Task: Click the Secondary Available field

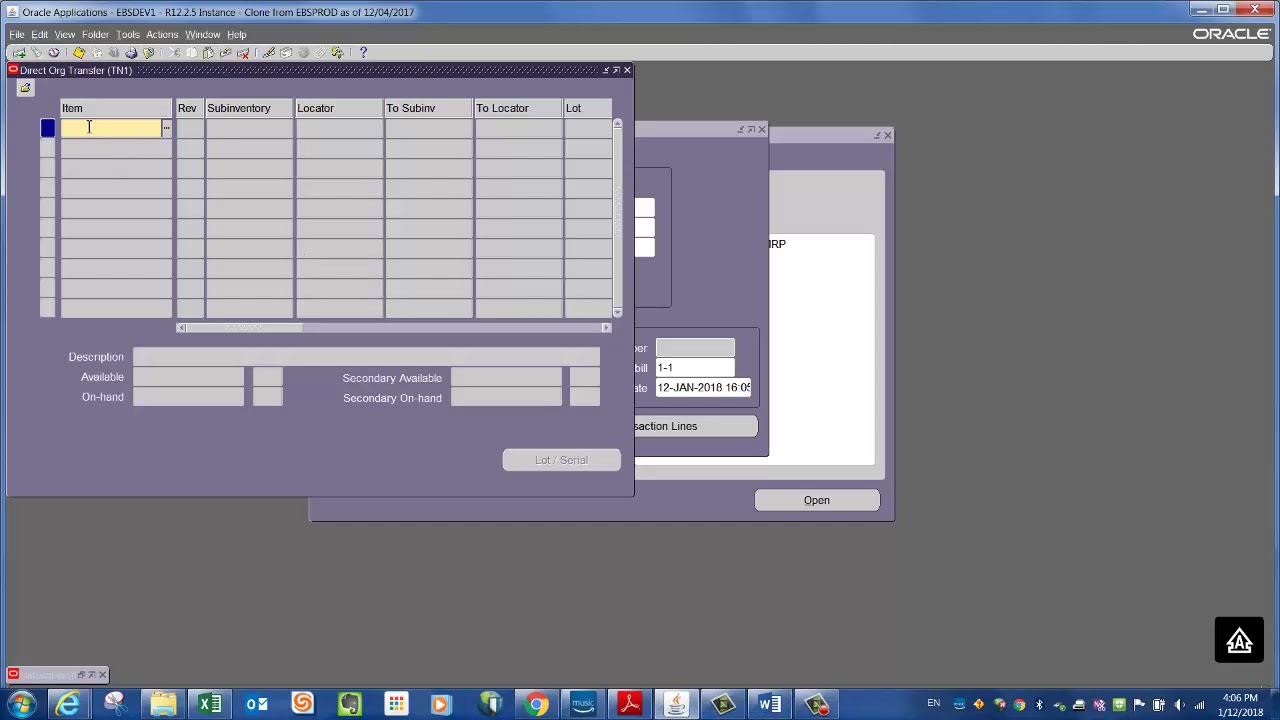Action: point(506,378)
